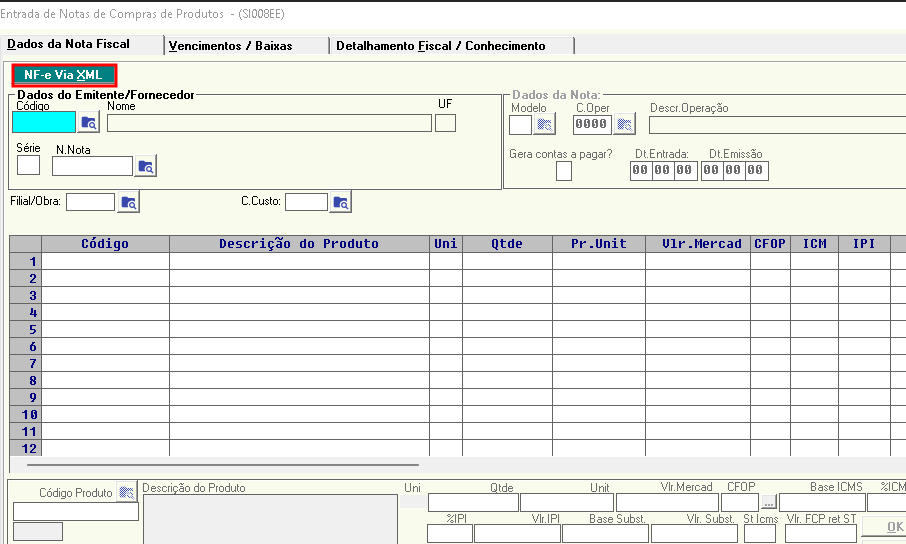
Task: Click the bottom CFOP input field
Action: tap(740, 502)
